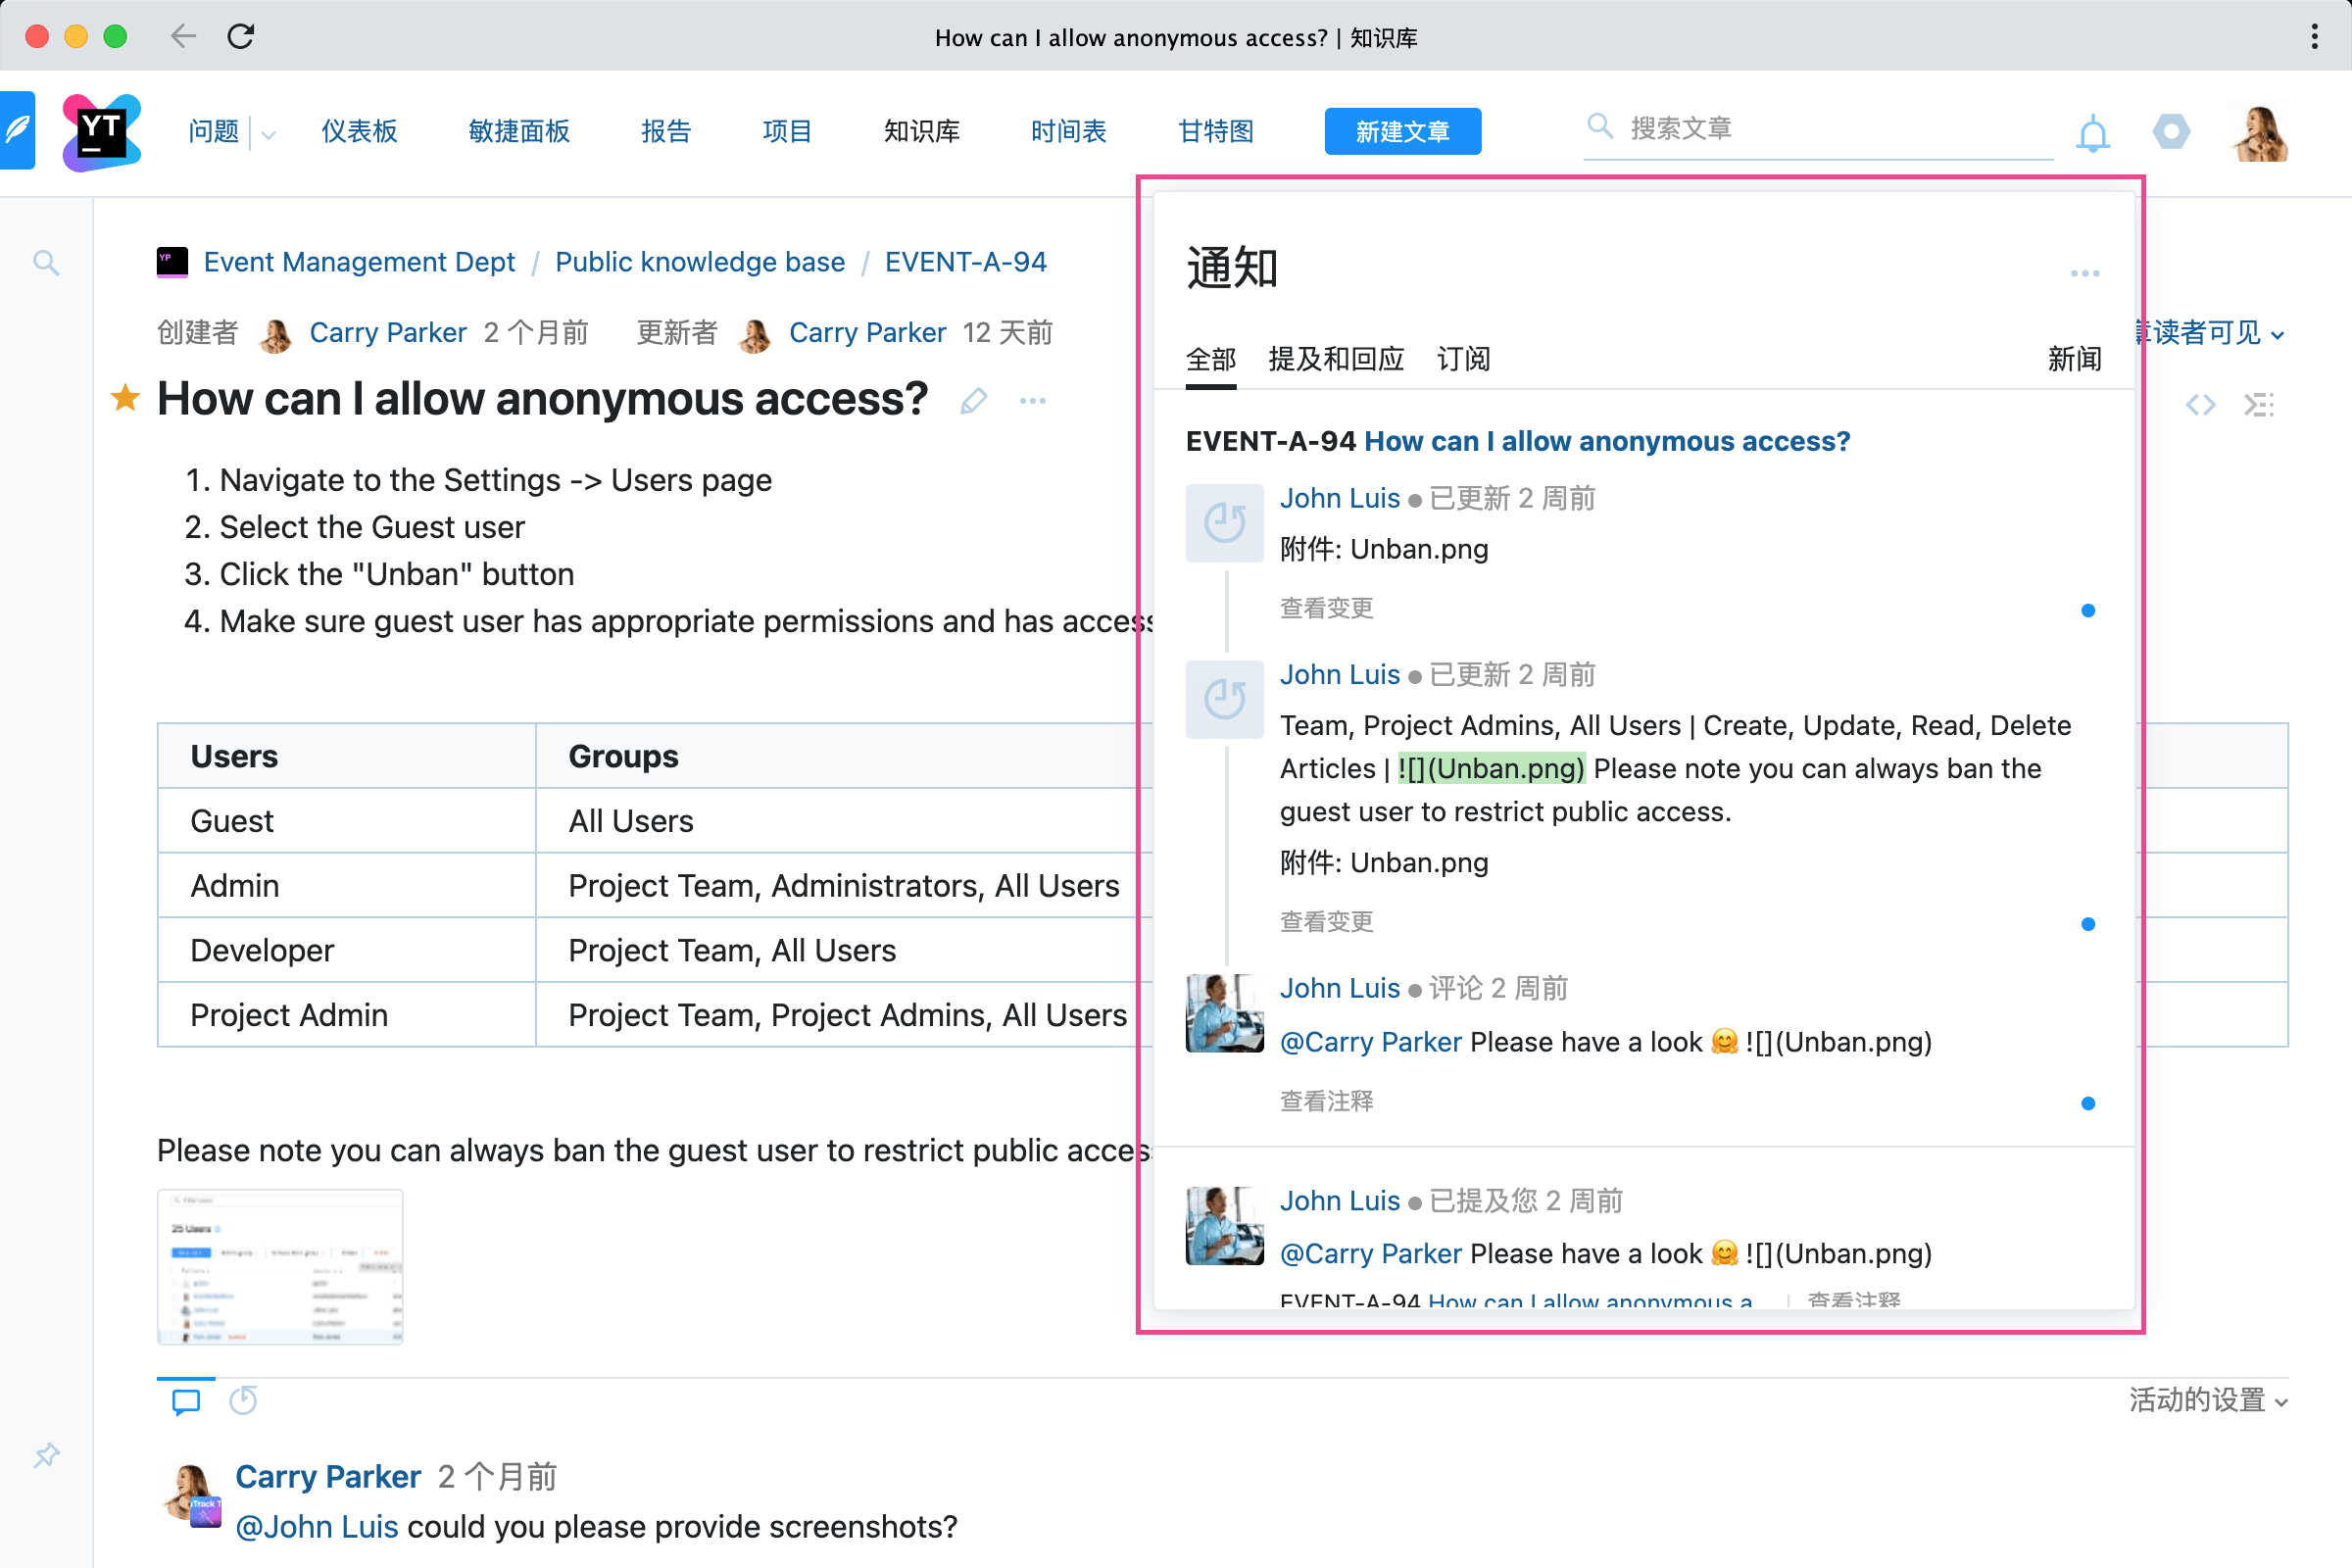The height and width of the screenshot is (1568, 2352).
Task: Select the comments activity icon
Action: click(186, 1400)
